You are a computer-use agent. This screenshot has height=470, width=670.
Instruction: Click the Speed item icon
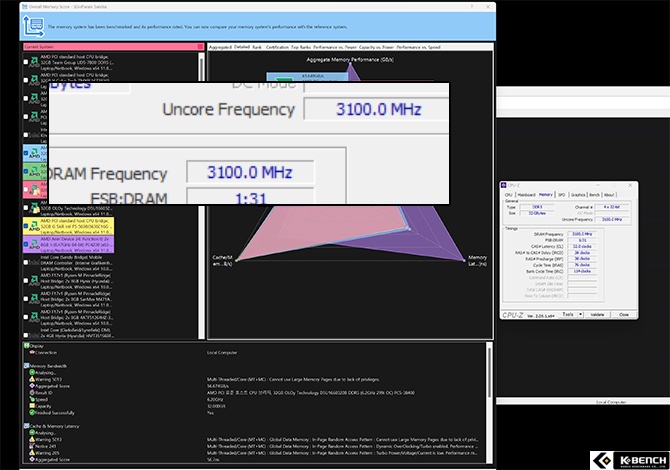(x=32, y=399)
